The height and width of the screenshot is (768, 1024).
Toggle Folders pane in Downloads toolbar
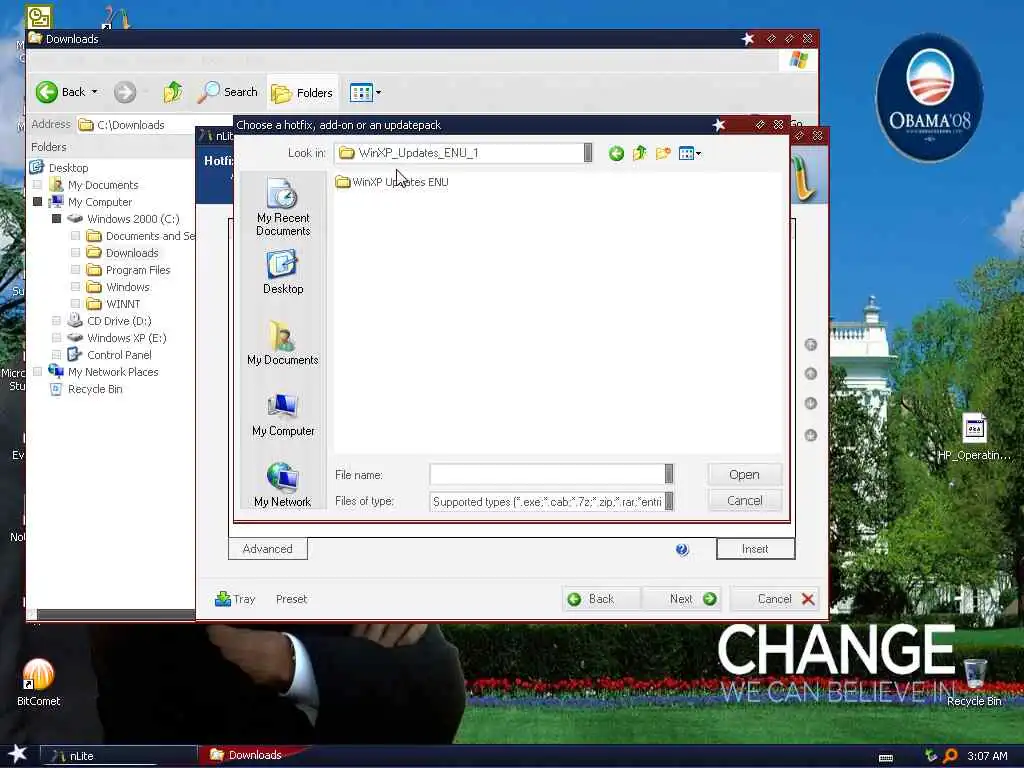[302, 93]
